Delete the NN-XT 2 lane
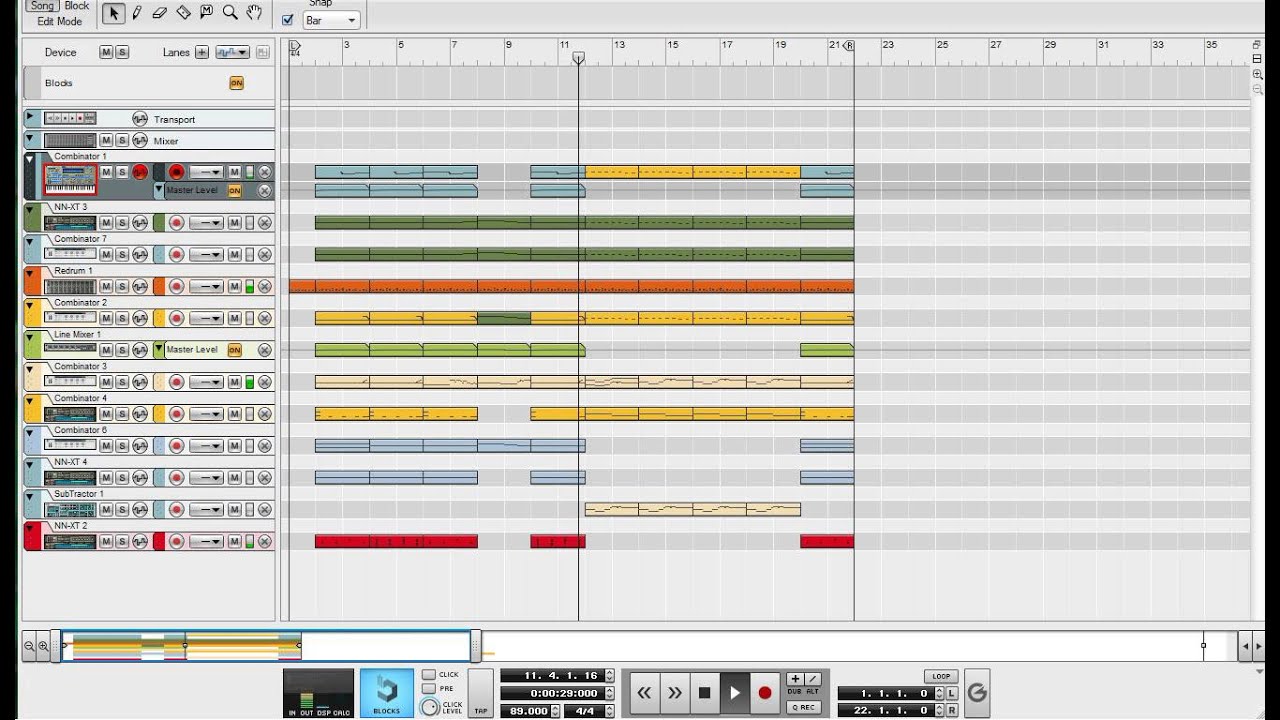1280x720 pixels. [264, 542]
